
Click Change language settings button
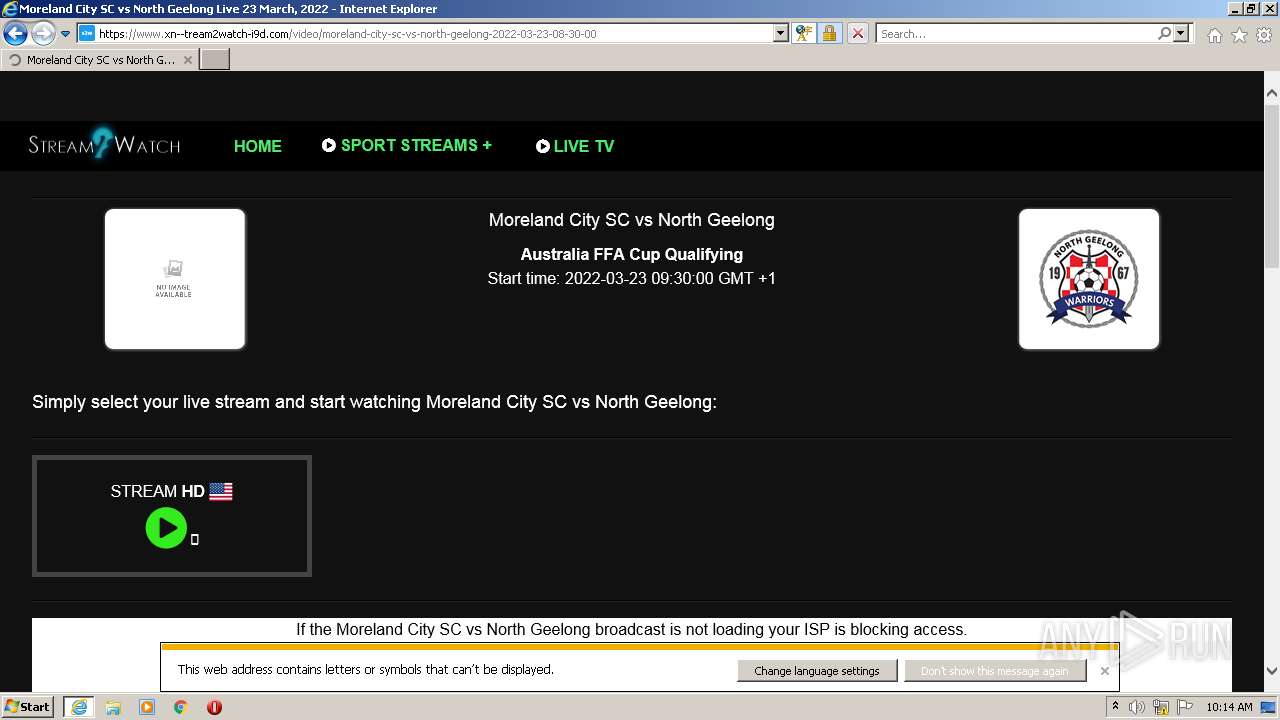[x=817, y=671]
